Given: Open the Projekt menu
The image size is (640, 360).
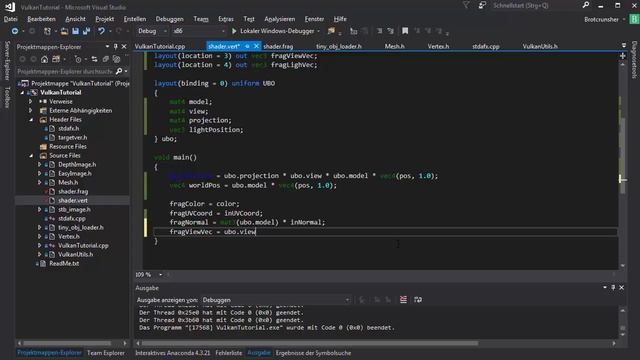Looking at the screenshot, I should [104, 19].
